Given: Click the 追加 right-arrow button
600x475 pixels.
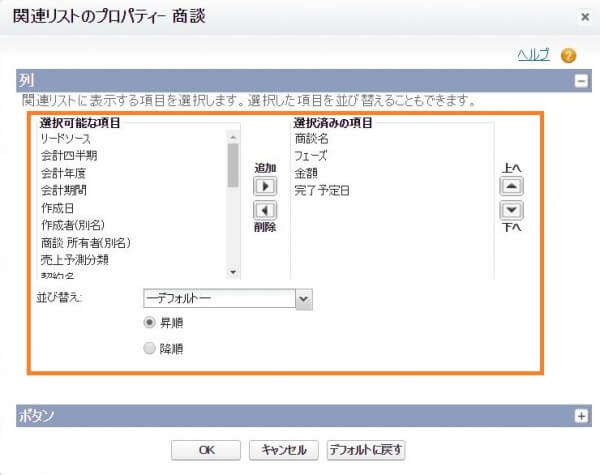Looking at the screenshot, I should click(x=265, y=187).
